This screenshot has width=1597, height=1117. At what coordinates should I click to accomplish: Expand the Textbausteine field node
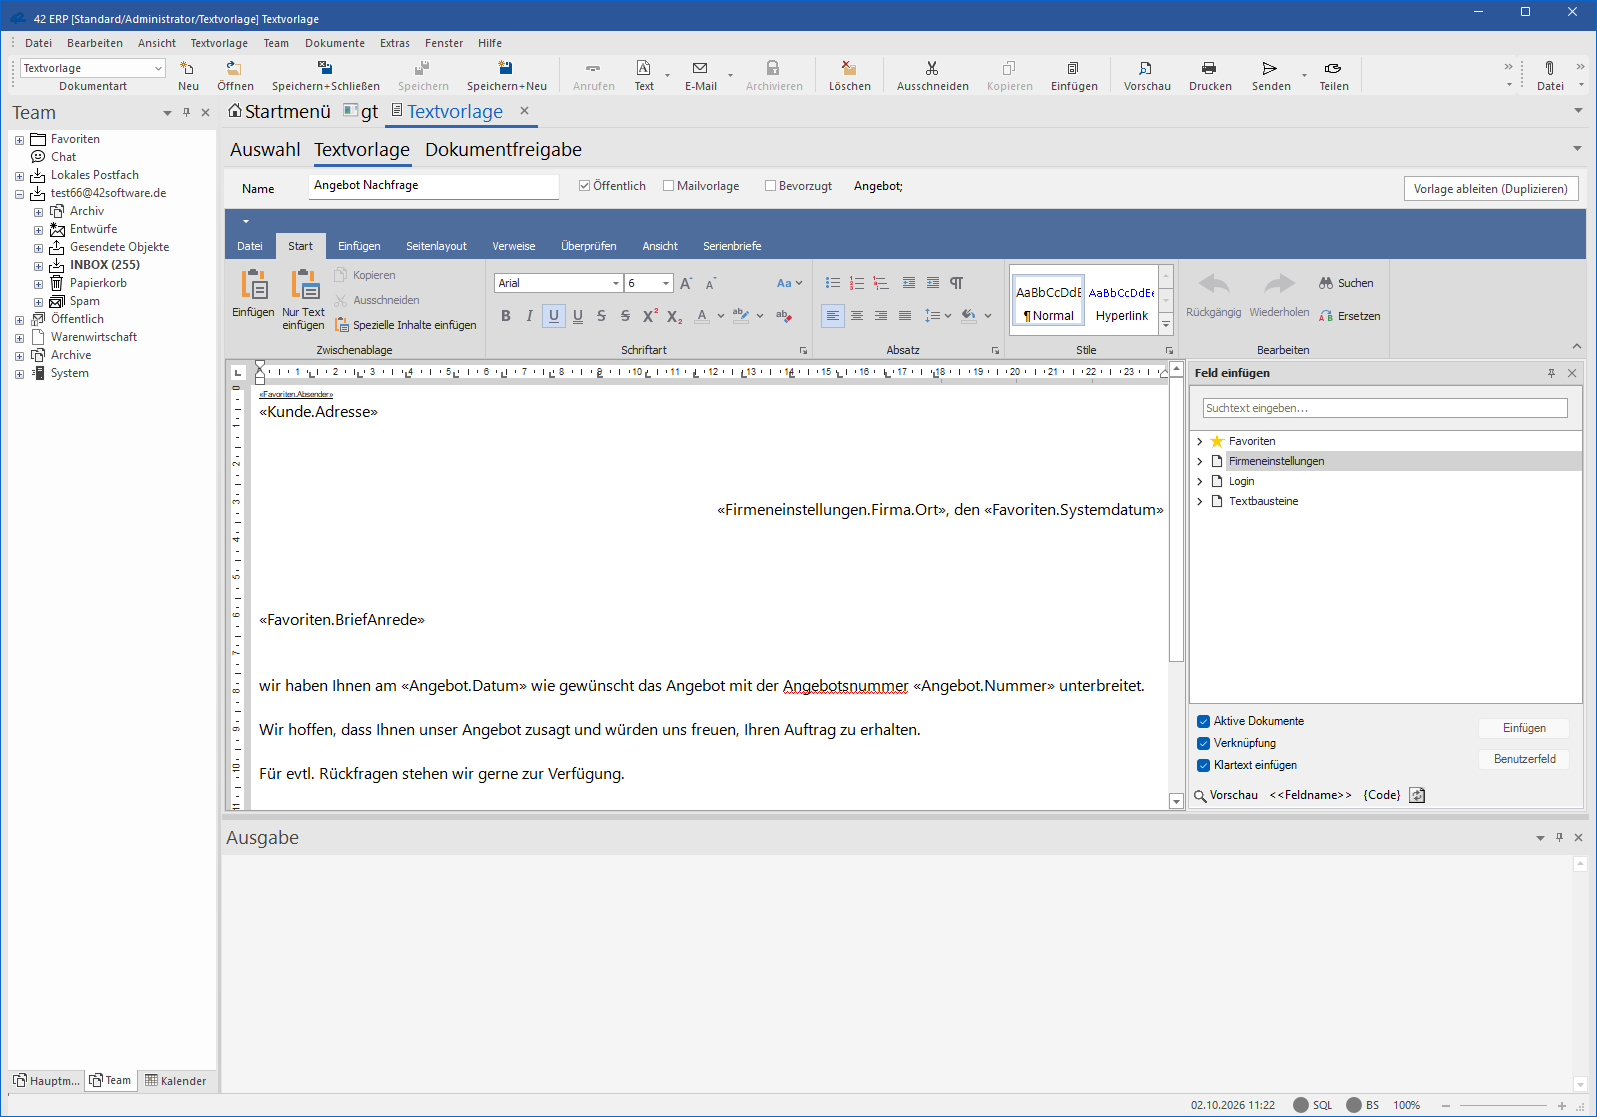[x=1200, y=501]
